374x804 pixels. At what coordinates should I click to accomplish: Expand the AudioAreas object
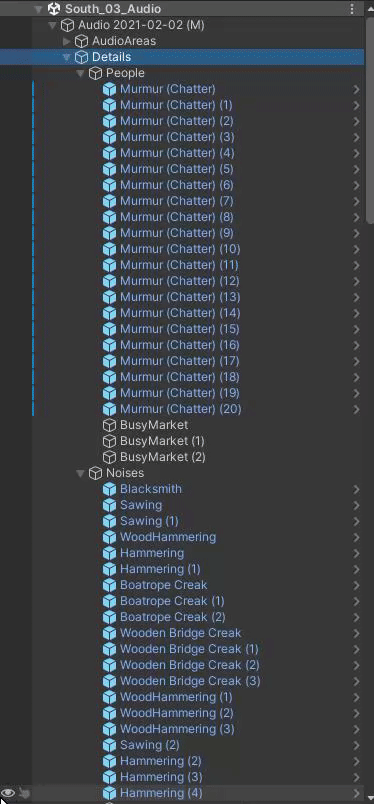coord(66,41)
